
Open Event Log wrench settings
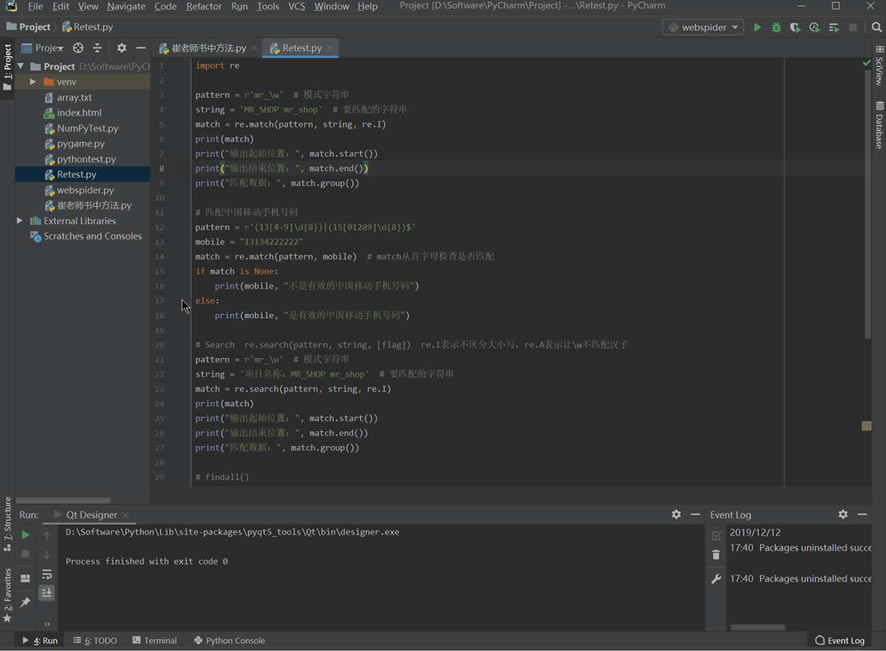[716, 579]
